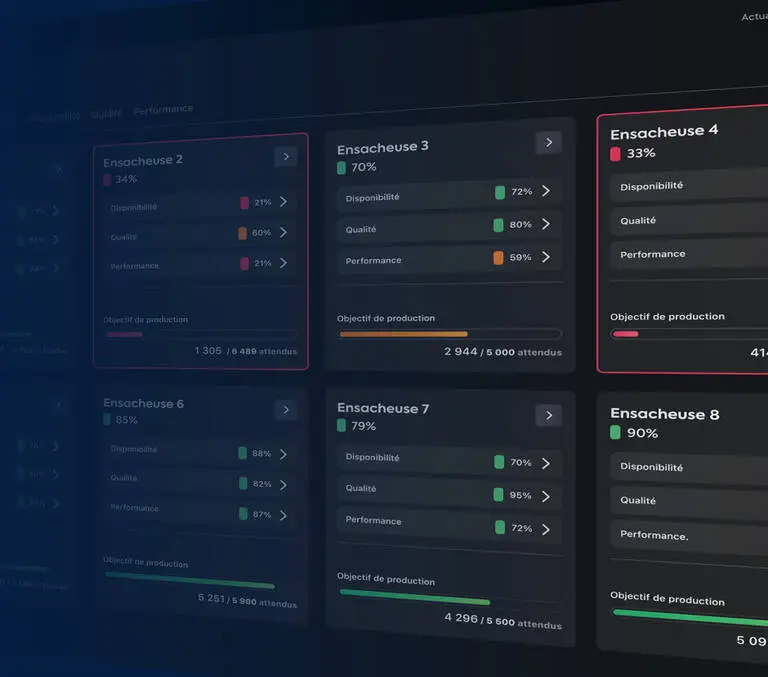Click Ensacheuse 3 orange production progress bar
Viewport: 768px width, 677px height.
click(x=404, y=334)
